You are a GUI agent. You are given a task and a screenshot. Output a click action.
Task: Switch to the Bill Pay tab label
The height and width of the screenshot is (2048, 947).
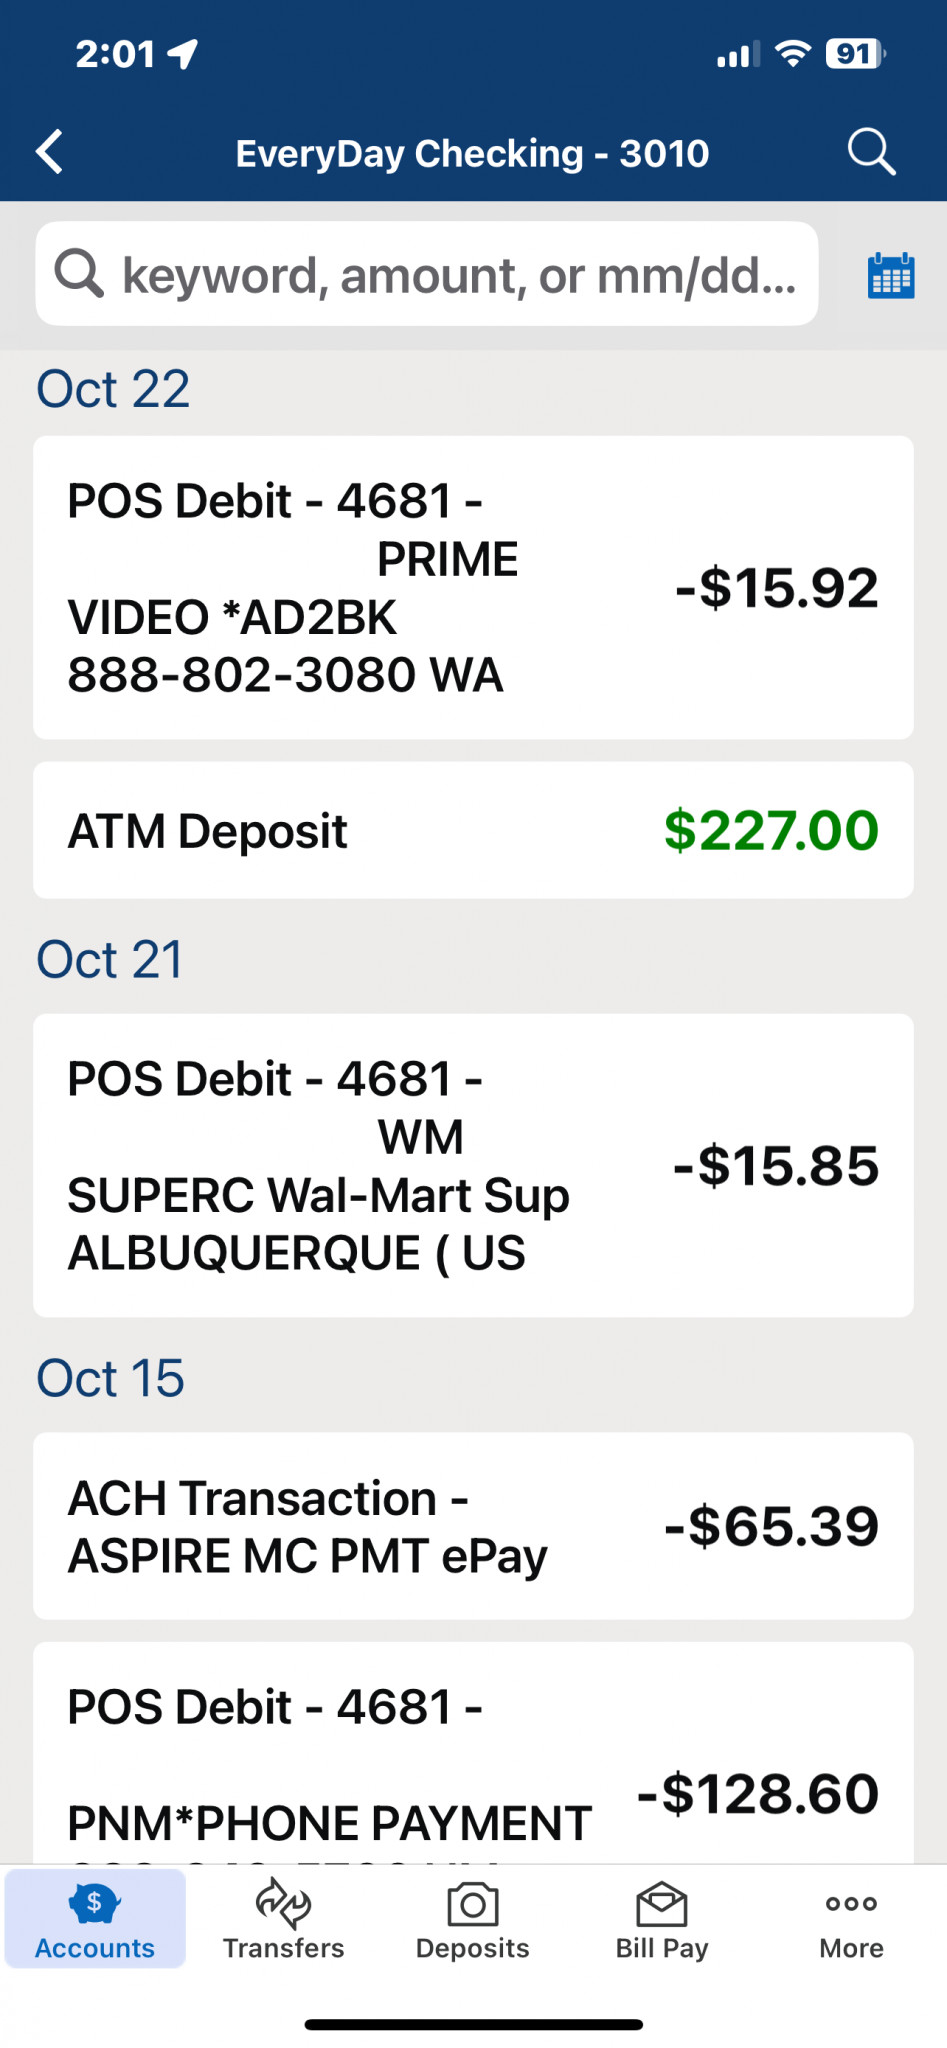661,1948
